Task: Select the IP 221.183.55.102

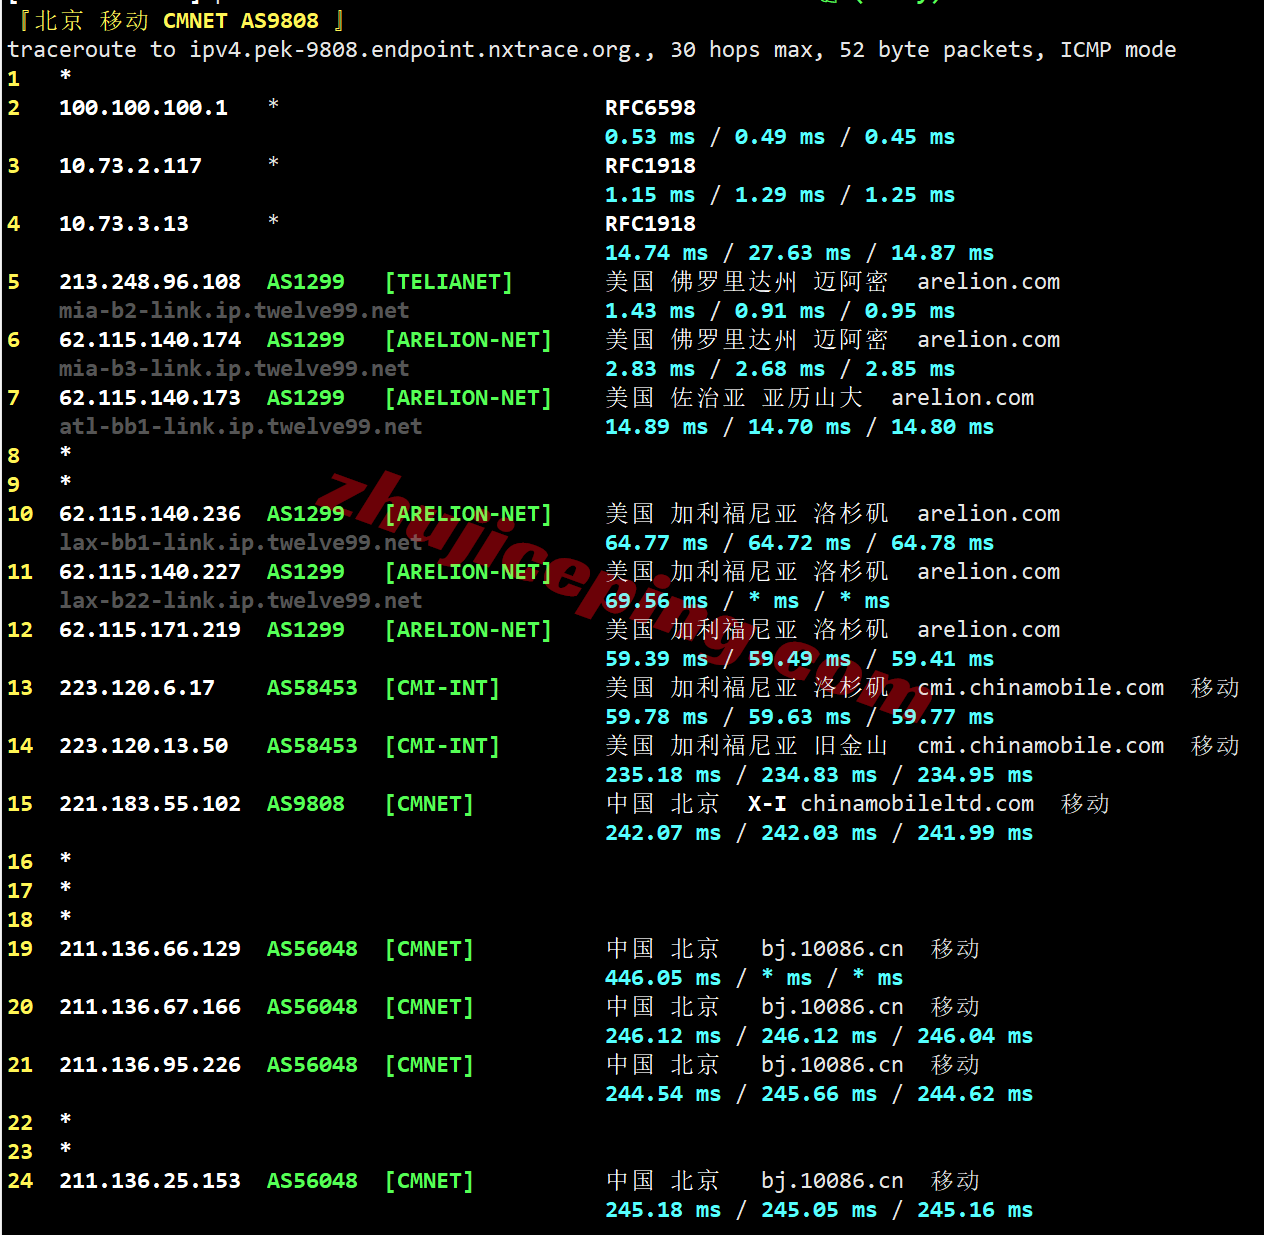Action: coord(150,804)
